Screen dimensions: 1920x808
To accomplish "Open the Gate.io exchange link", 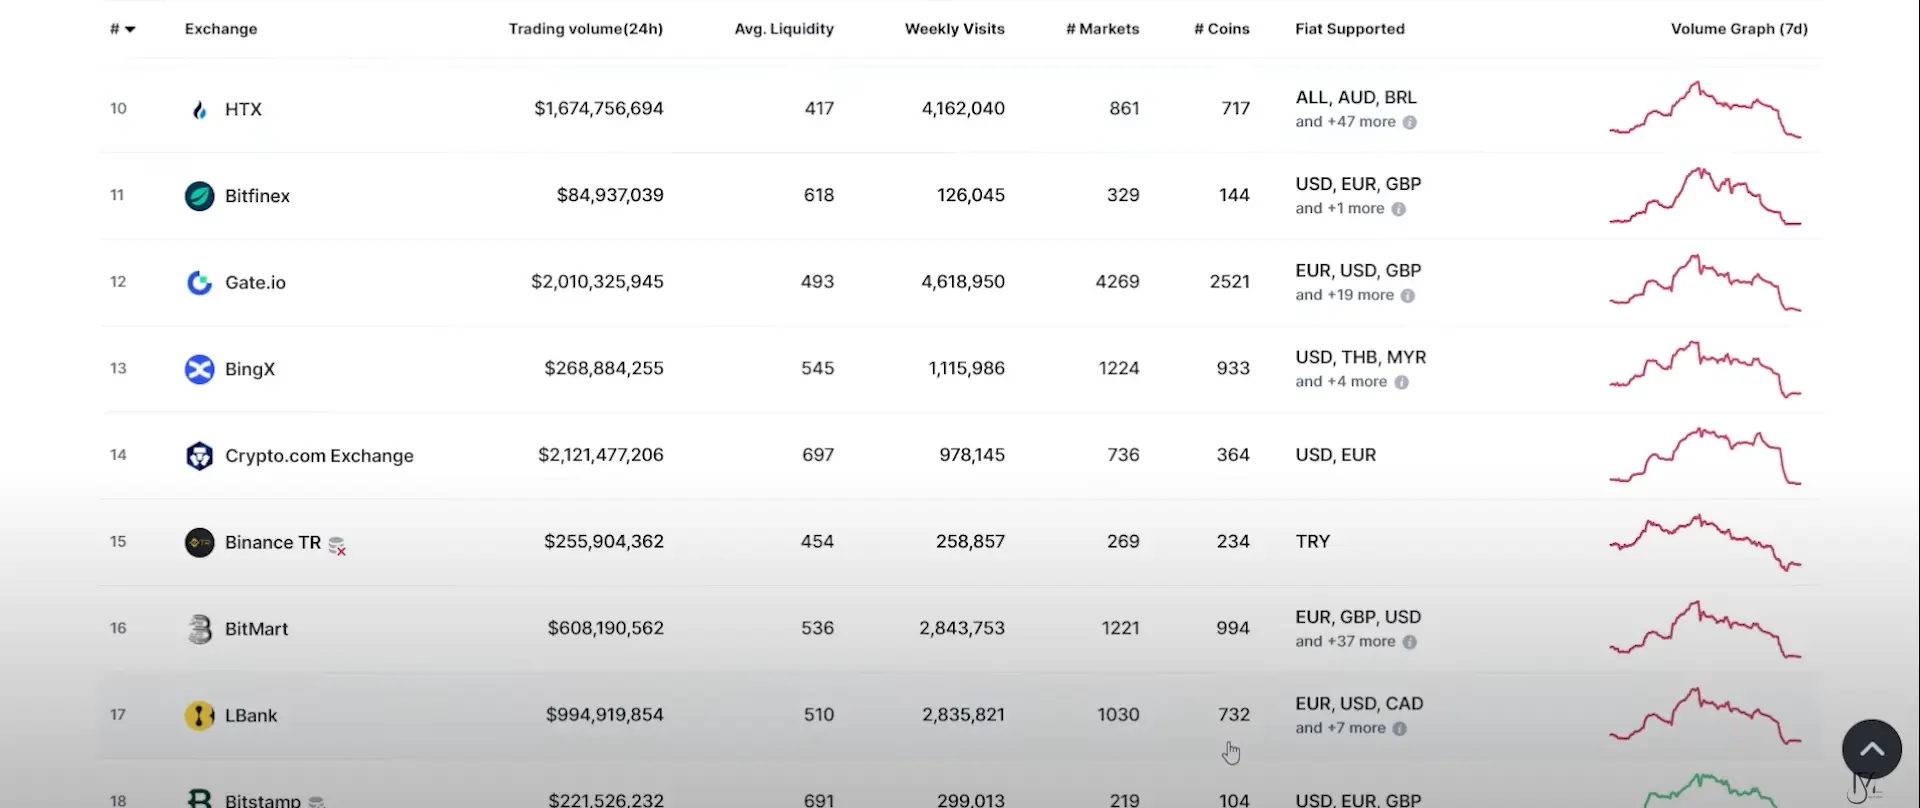I will (255, 283).
